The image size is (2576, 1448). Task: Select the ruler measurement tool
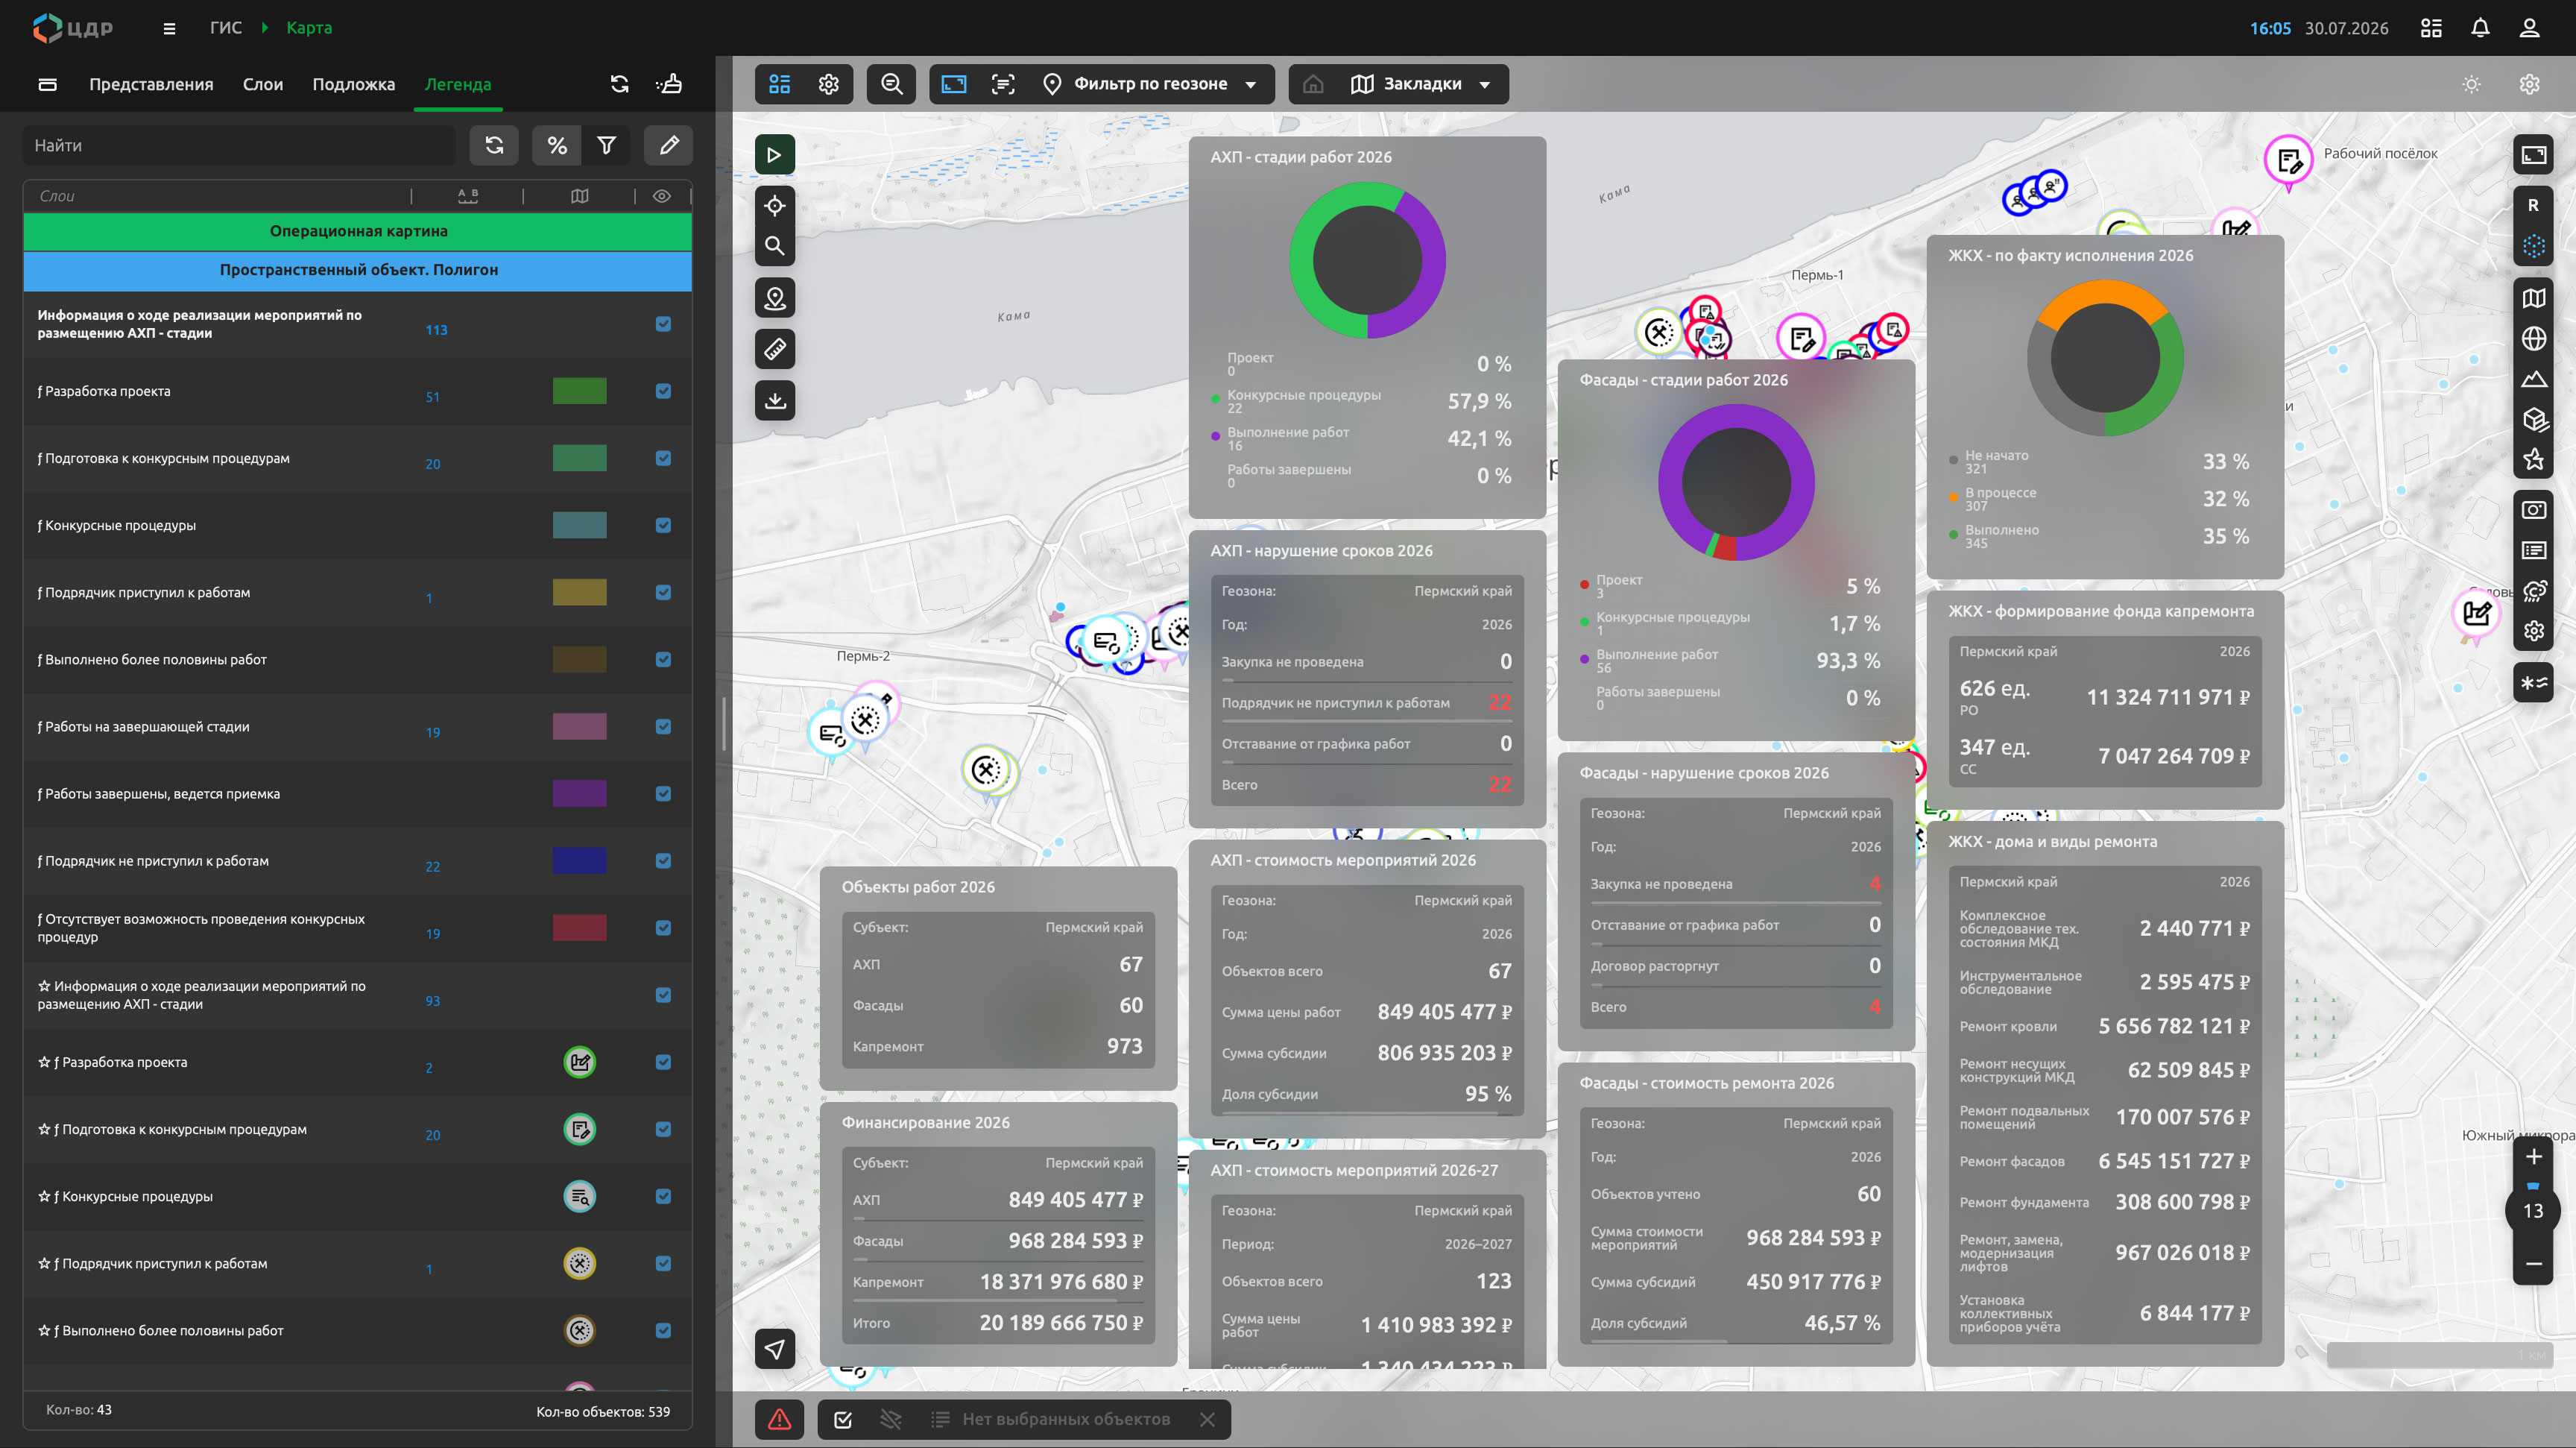tap(774, 349)
